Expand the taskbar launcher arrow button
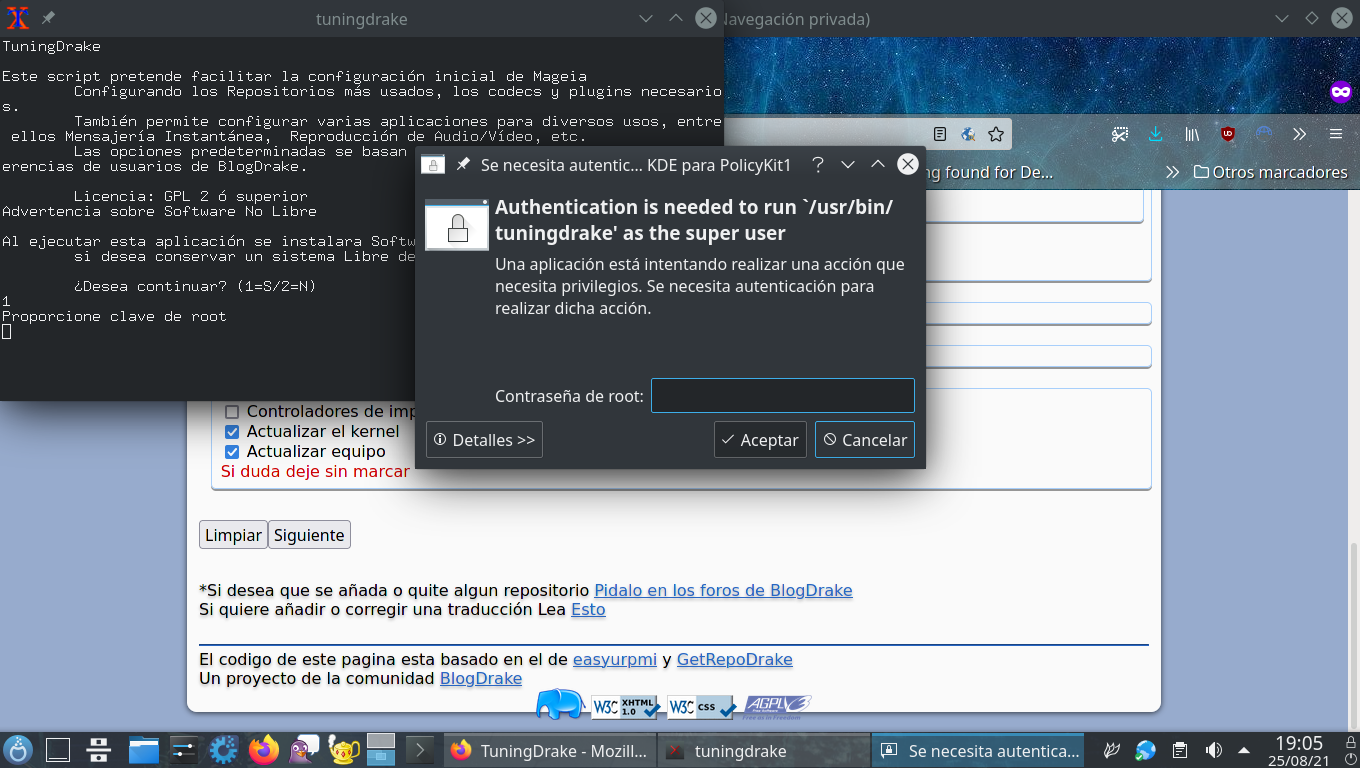Screen dimensions: 1360x768 pos(420,750)
